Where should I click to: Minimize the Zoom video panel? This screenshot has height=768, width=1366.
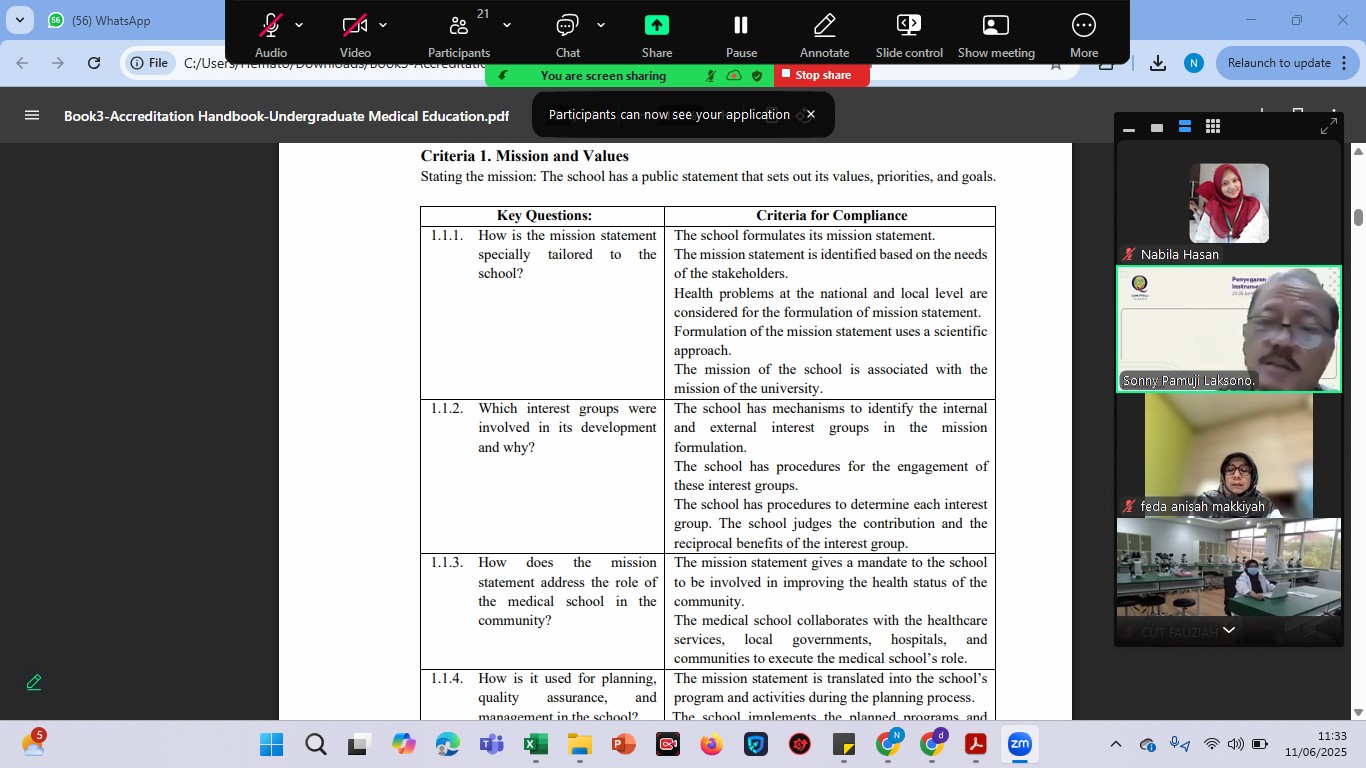pyautogui.click(x=1129, y=127)
